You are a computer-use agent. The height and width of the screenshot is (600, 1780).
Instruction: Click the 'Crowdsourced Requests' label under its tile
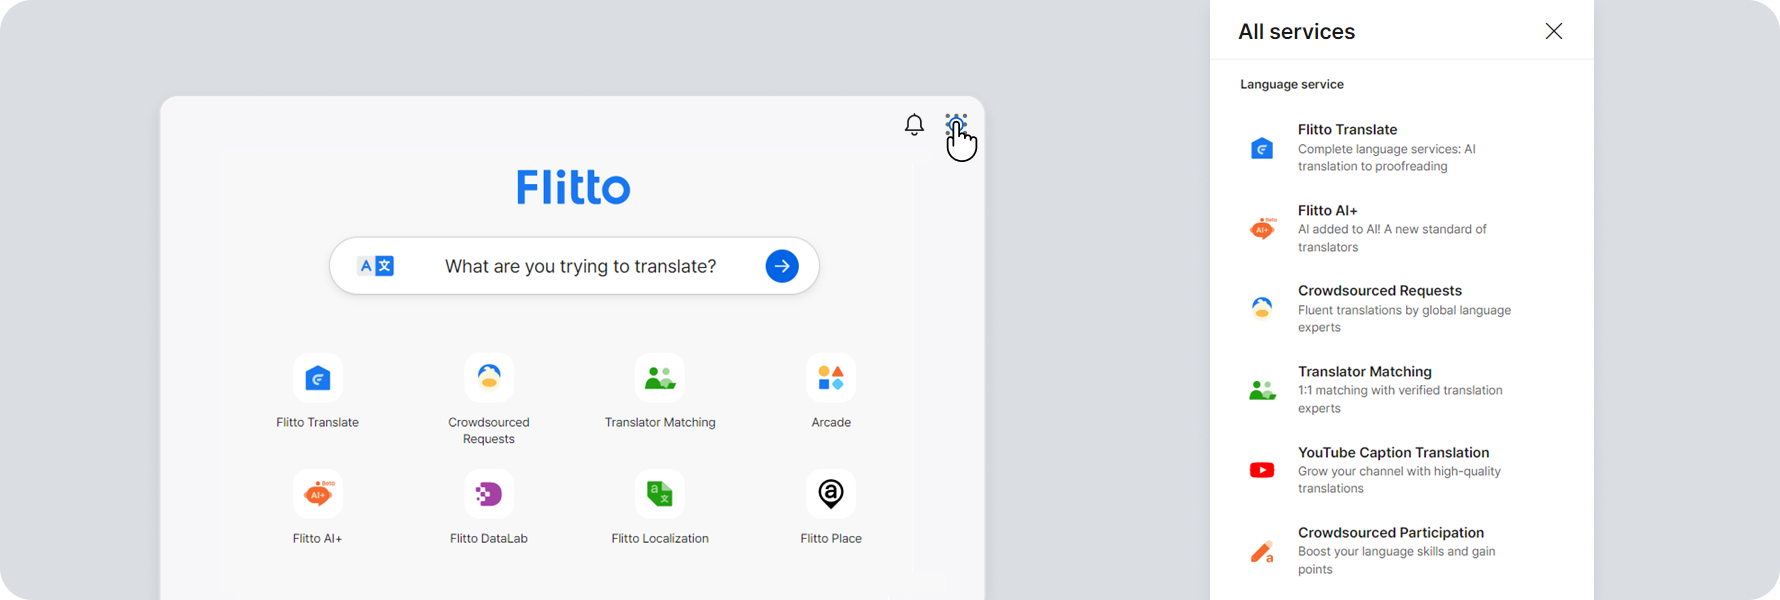click(489, 430)
